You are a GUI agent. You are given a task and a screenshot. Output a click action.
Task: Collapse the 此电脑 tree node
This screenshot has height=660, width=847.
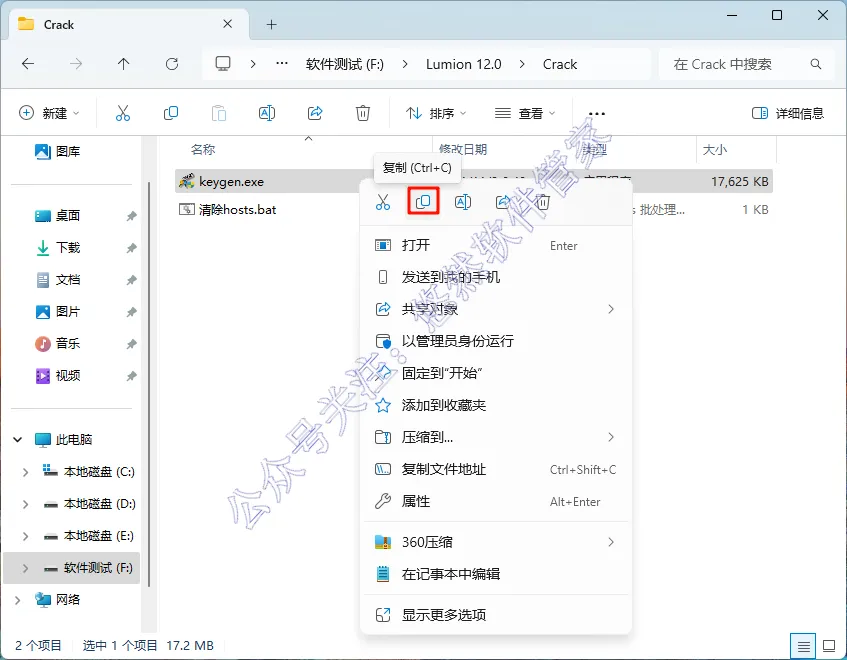point(17,440)
